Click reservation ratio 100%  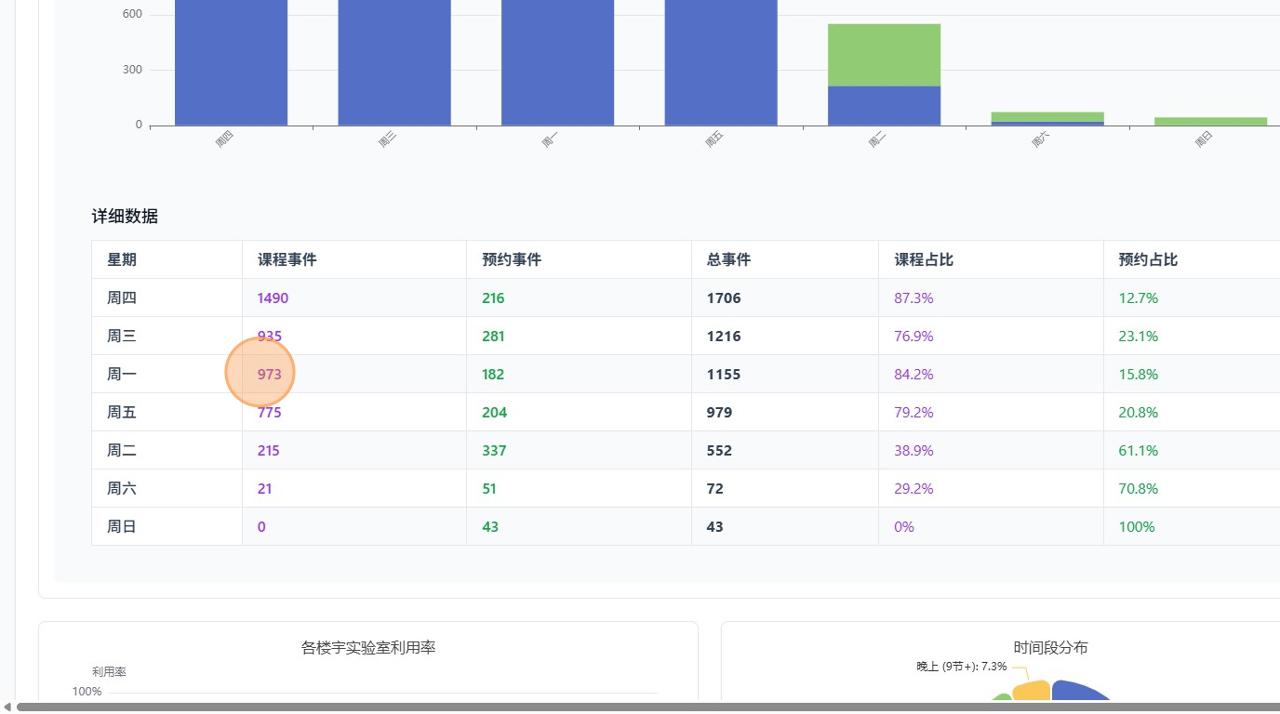point(1136,526)
